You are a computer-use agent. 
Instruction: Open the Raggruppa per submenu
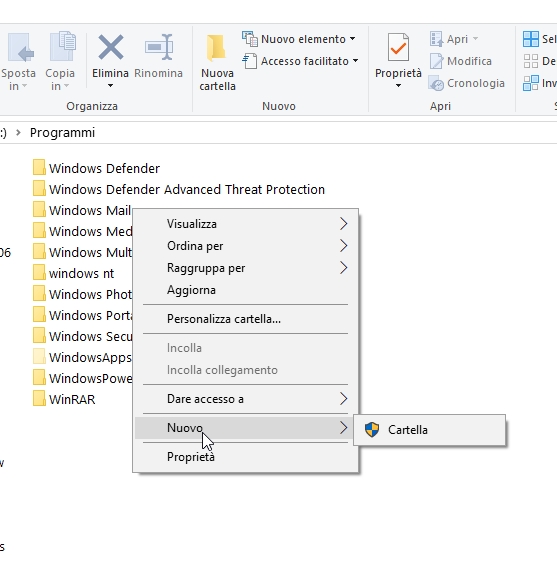pos(245,268)
